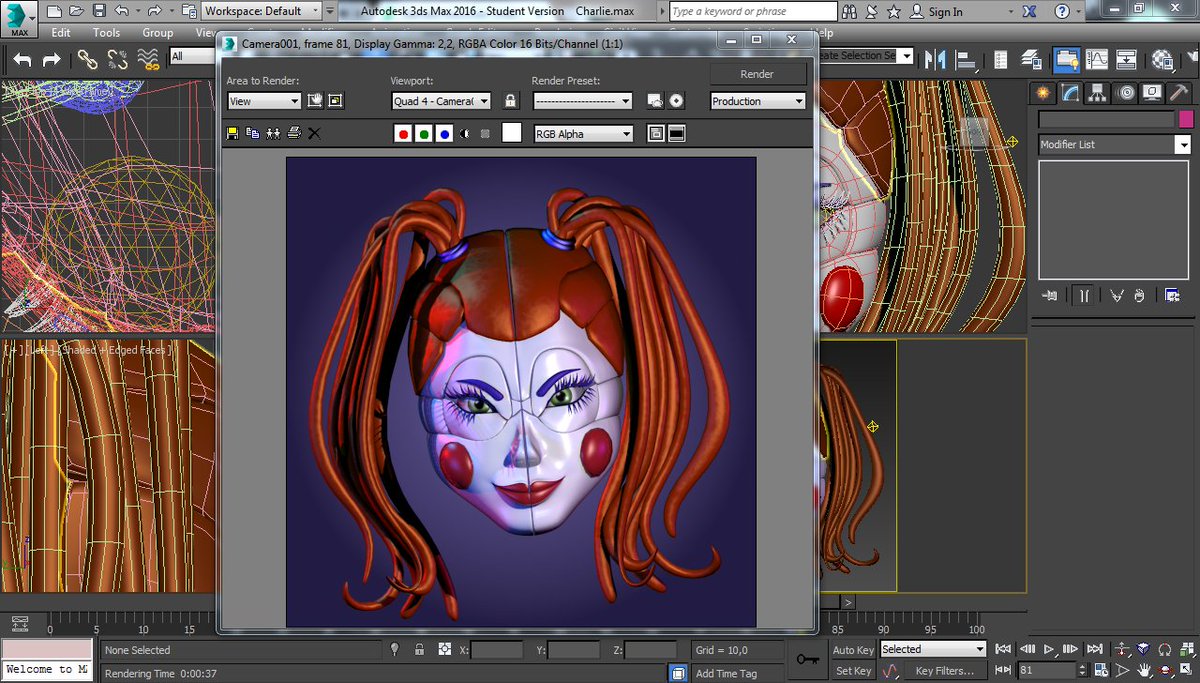Open the Group menu

[158, 33]
